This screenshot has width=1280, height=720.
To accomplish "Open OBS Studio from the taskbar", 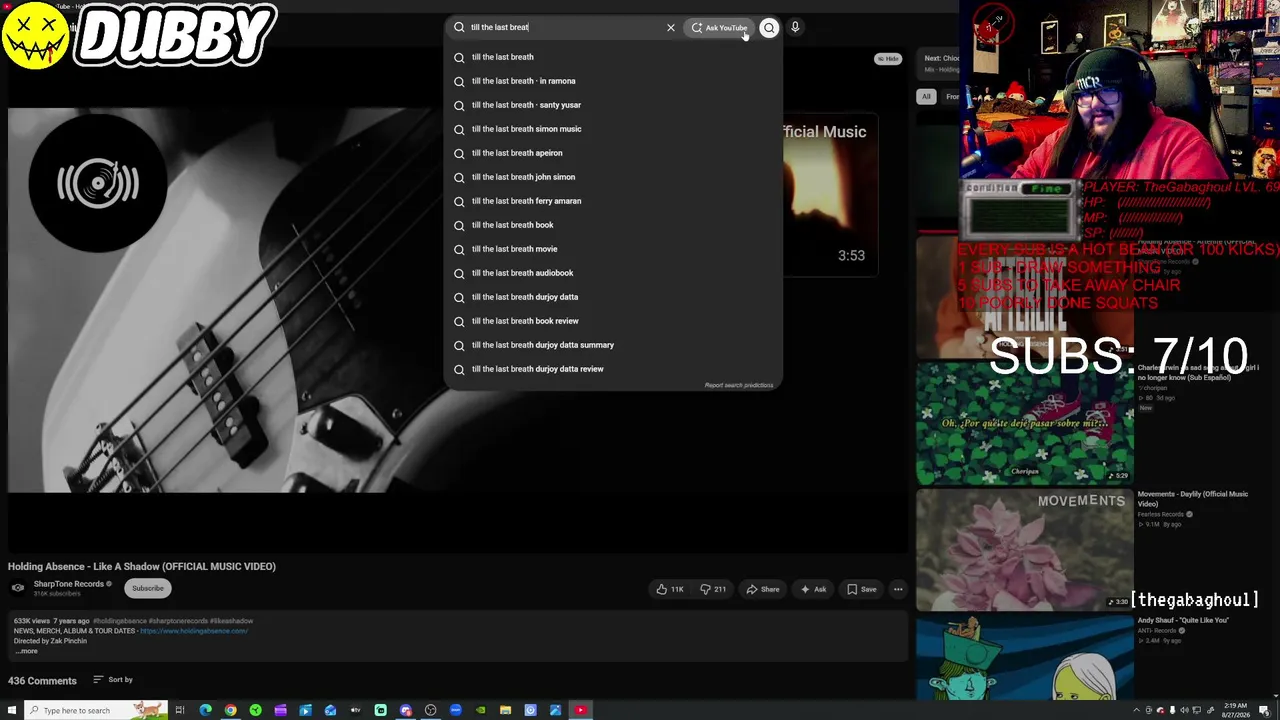I will tap(430, 710).
